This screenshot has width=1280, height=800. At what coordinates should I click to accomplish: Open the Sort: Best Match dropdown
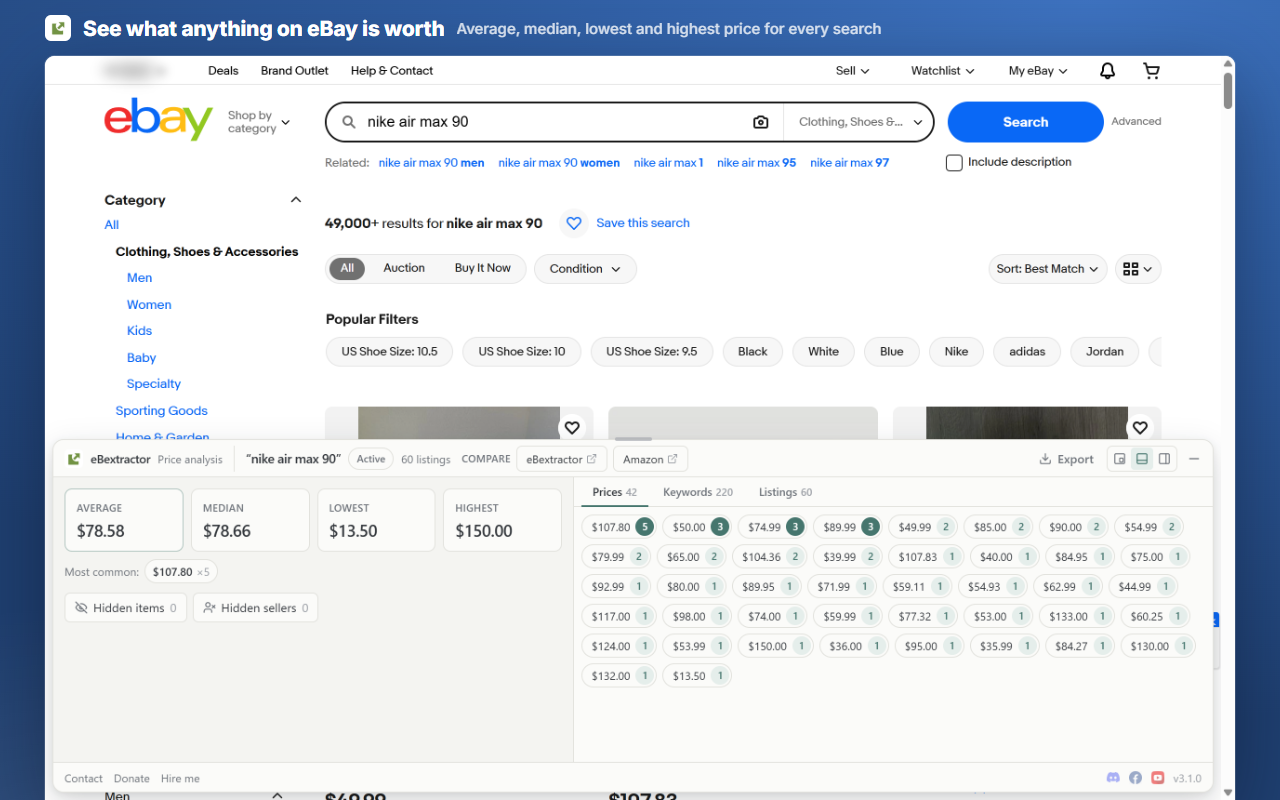(1047, 269)
